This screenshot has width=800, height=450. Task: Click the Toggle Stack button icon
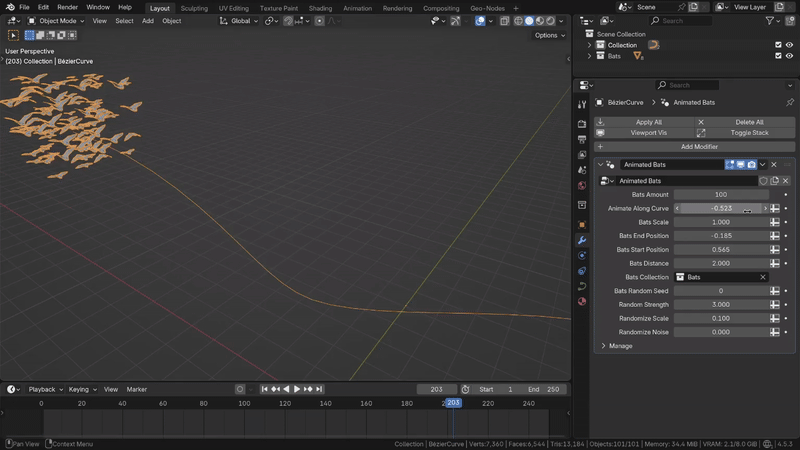701,132
